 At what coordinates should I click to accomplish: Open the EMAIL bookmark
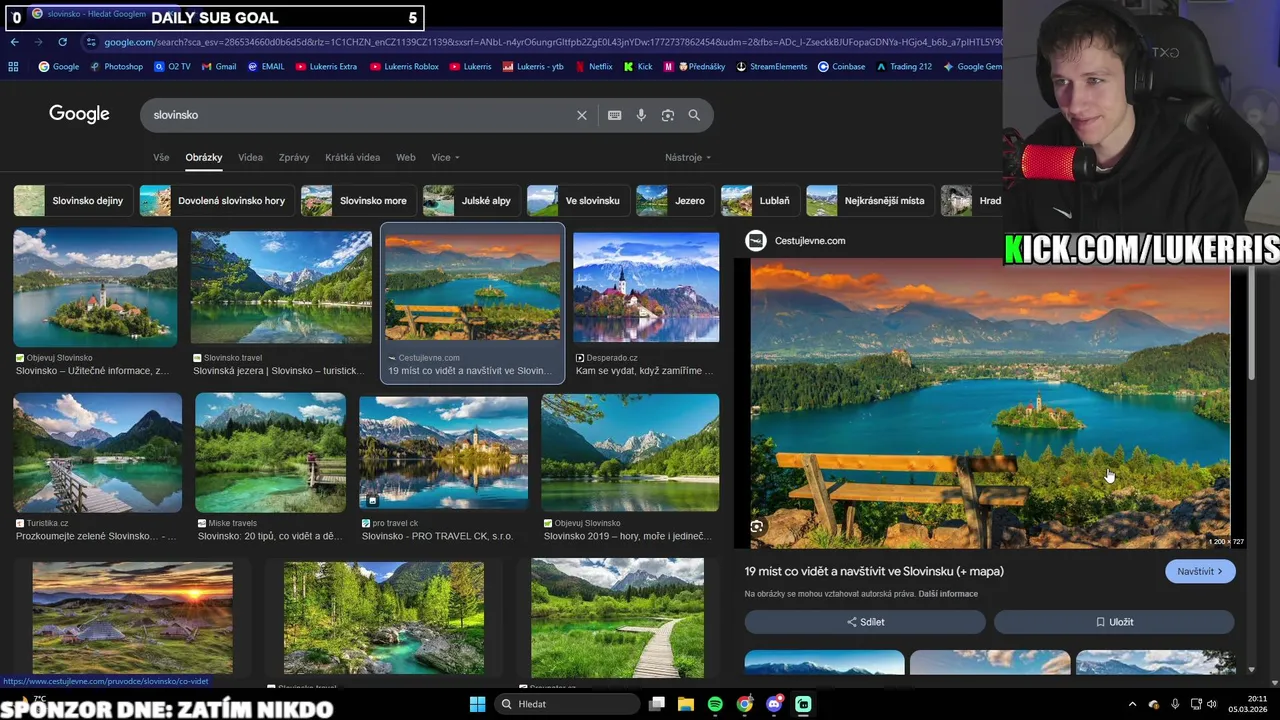click(266, 67)
